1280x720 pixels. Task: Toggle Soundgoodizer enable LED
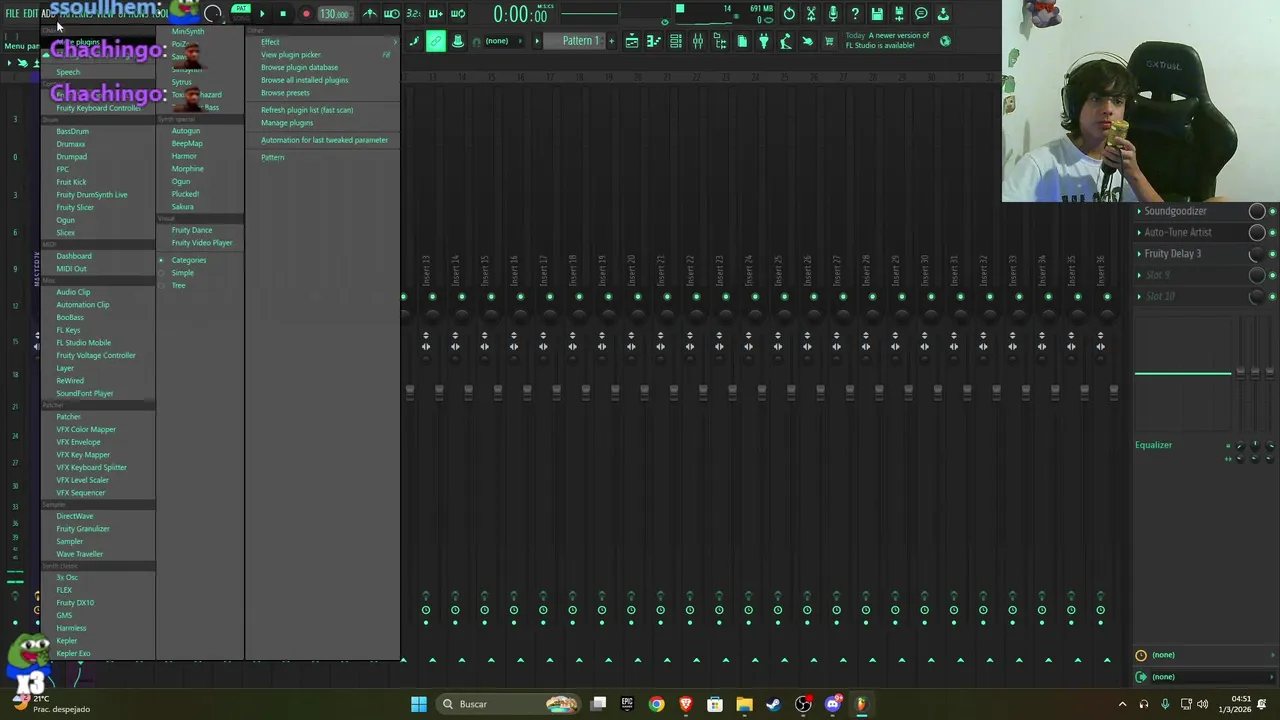[x=1273, y=211]
